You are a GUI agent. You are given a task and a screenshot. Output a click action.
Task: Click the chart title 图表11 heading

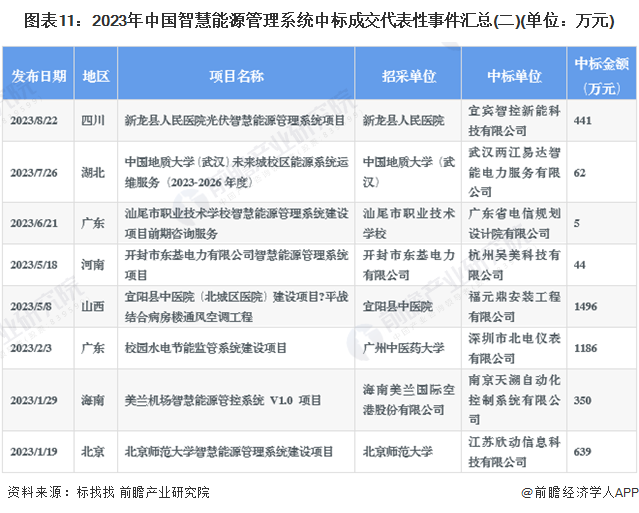coord(319,20)
